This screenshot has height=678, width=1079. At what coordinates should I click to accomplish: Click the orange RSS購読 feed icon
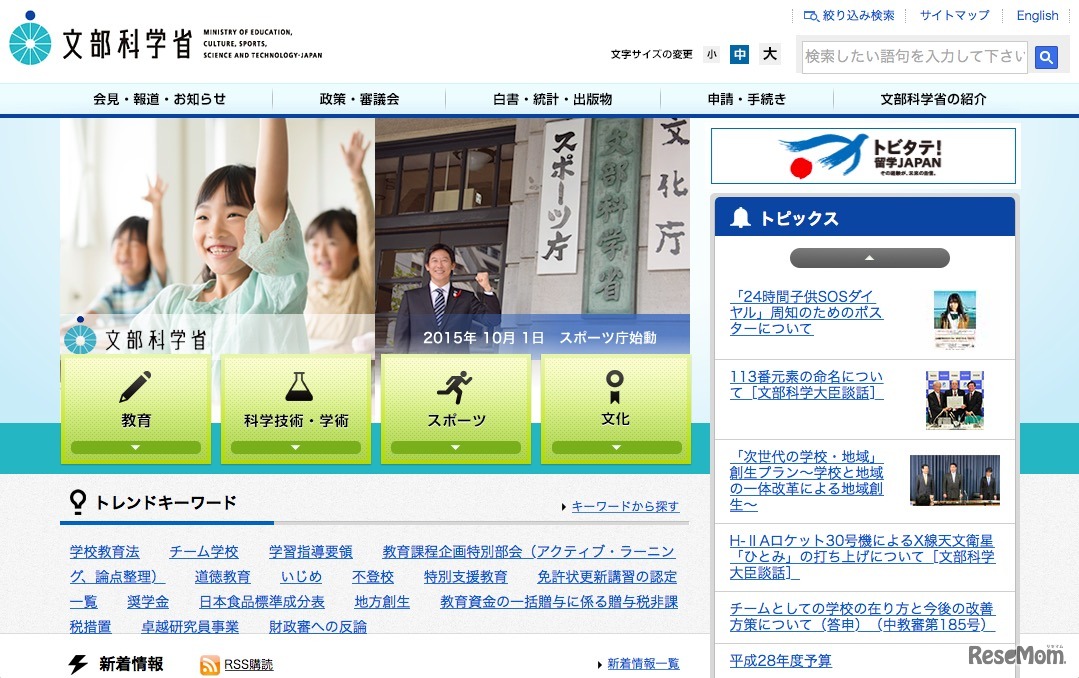(209, 664)
